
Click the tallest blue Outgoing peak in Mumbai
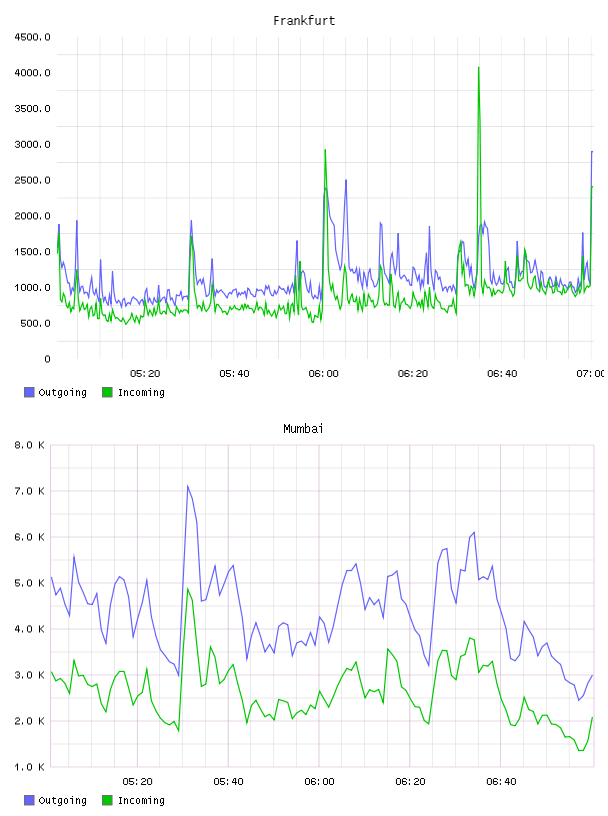188,487
